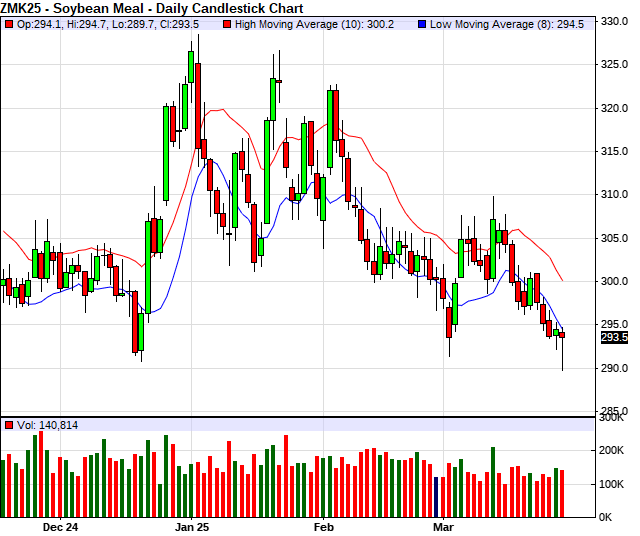The height and width of the screenshot is (536, 640).
Task: Select the 293.5 current price tag
Action: point(613,338)
